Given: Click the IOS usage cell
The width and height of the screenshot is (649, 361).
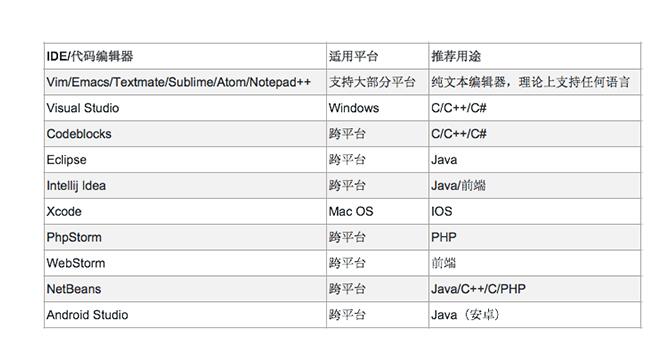Looking at the screenshot, I should pyautogui.click(x=535, y=212).
